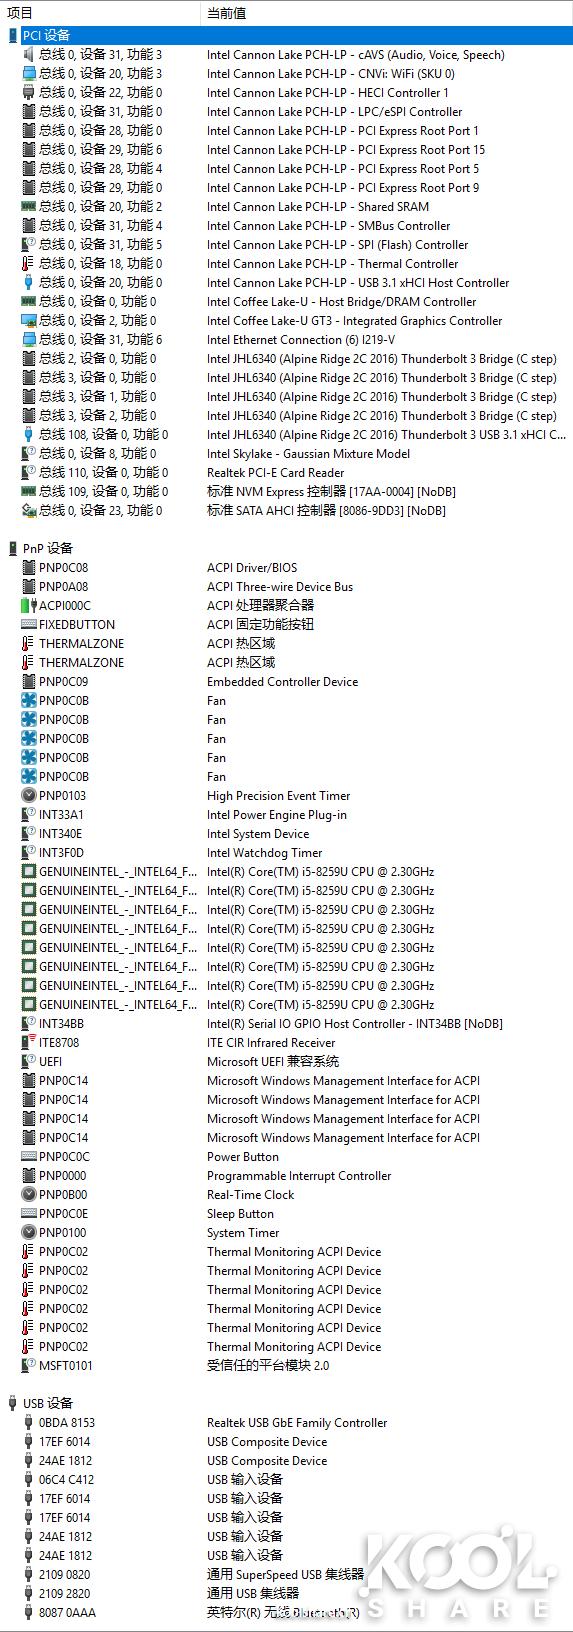Click the USB plug icon beside 2109 0820
This screenshot has width=573, height=1632.
[x=28, y=1574]
